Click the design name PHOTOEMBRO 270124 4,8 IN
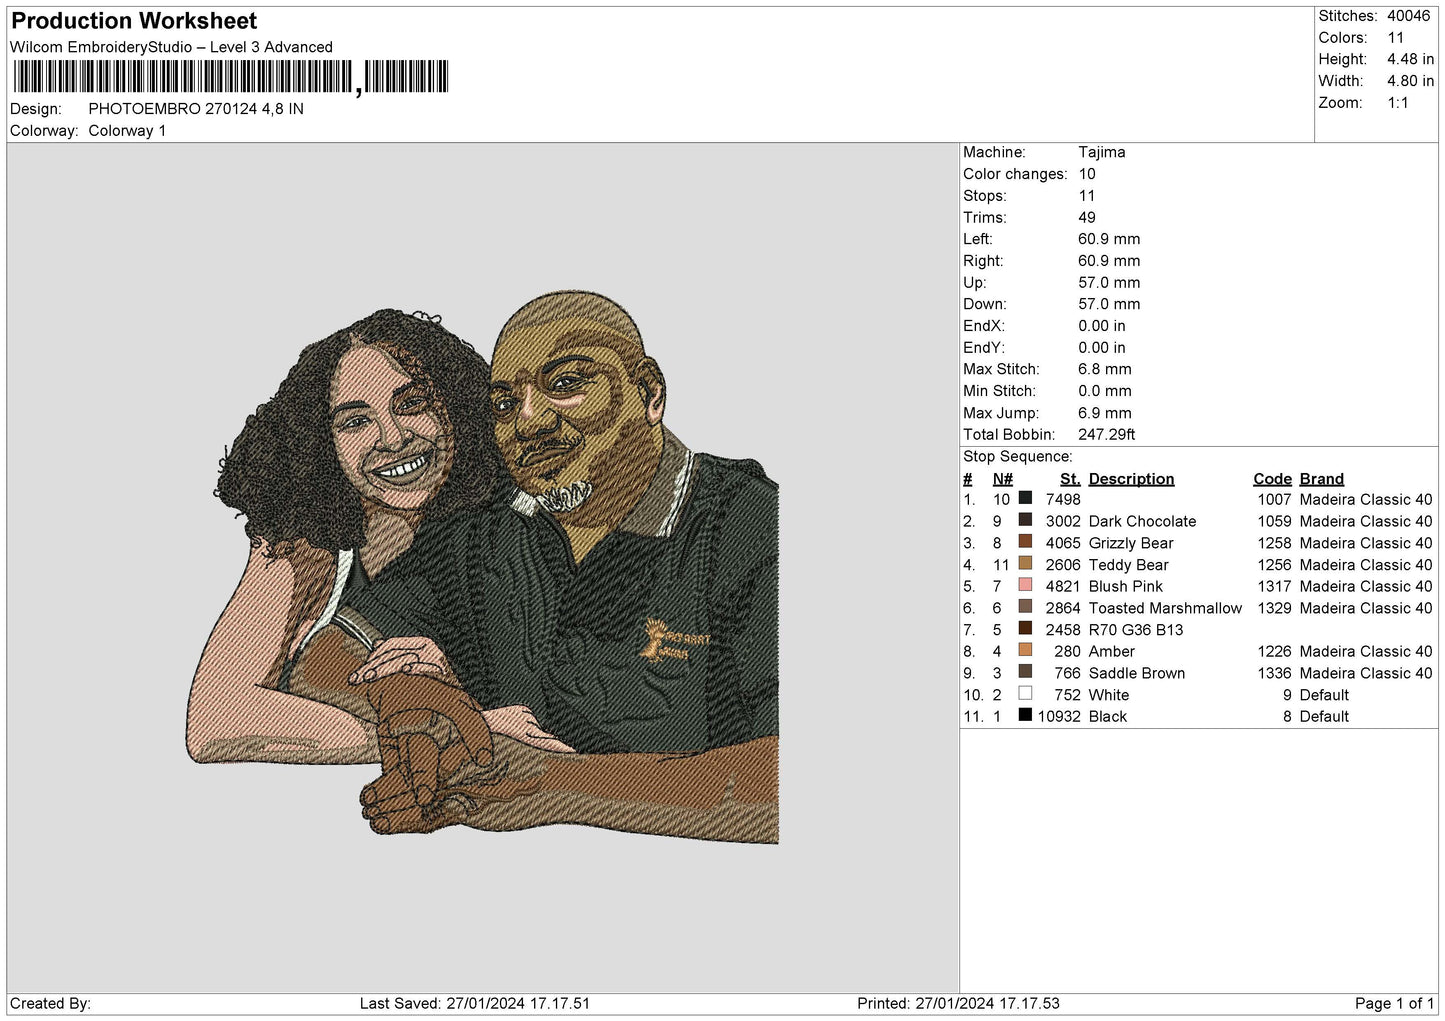Viewport: 1445px width, 1021px height. 196,109
